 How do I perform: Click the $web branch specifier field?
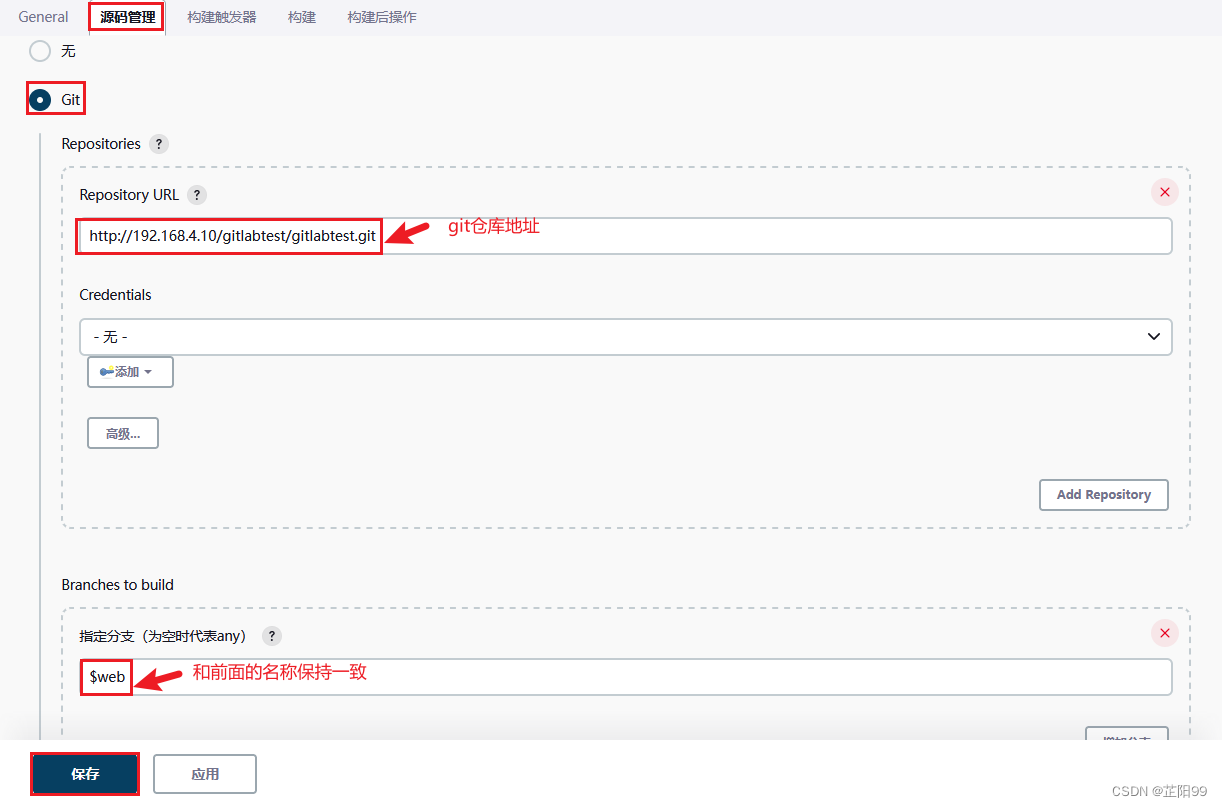click(626, 677)
